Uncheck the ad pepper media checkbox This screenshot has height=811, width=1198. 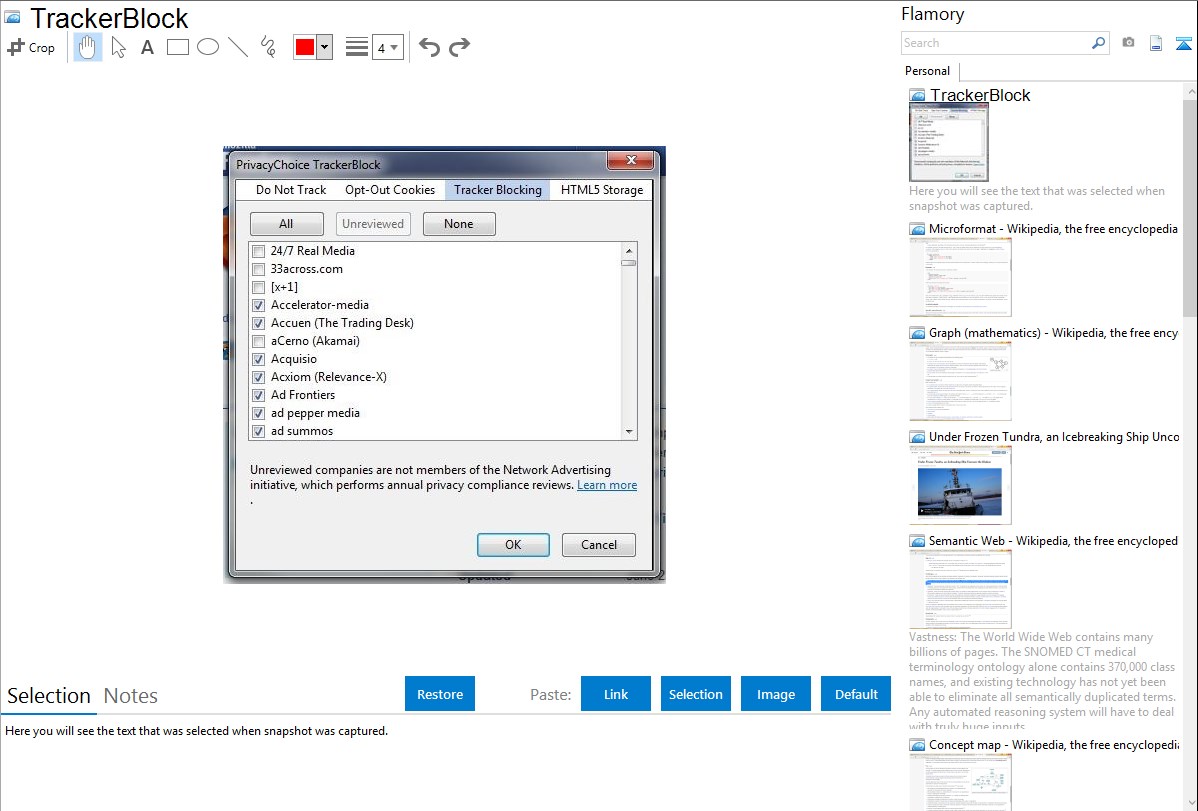click(259, 414)
